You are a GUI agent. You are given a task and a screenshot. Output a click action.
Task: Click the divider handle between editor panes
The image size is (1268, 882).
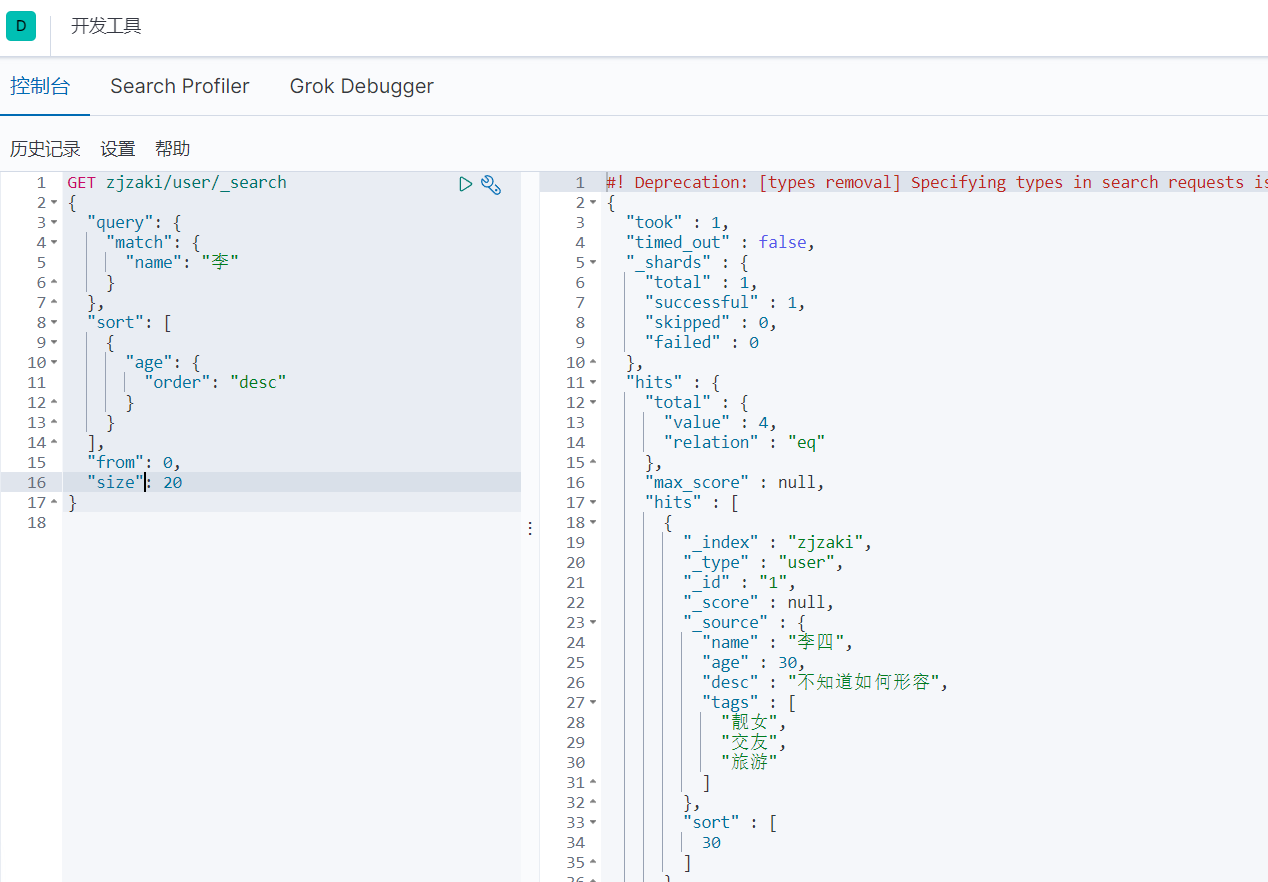tap(530, 527)
